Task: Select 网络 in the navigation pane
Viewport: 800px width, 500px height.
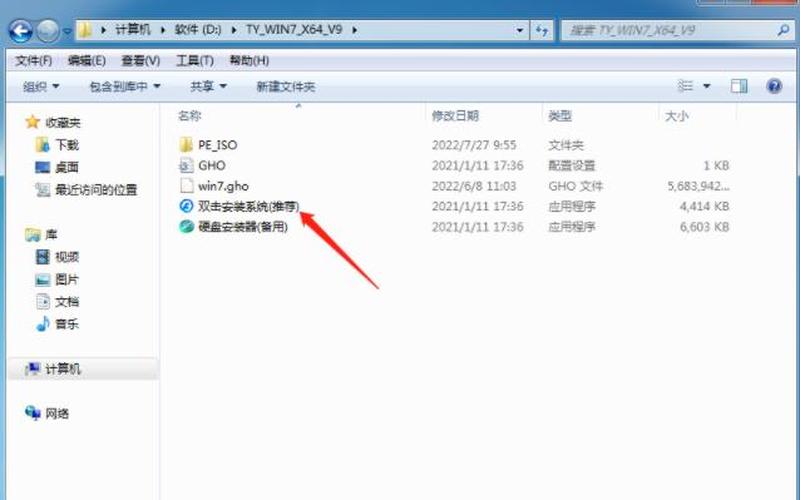Action: coord(57,413)
